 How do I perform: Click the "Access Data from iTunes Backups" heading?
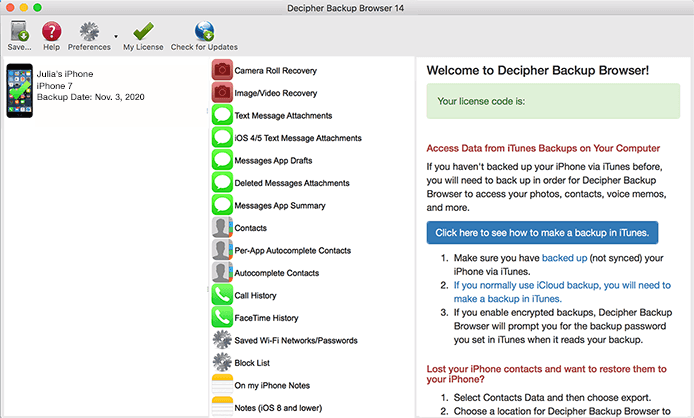point(543,148)
